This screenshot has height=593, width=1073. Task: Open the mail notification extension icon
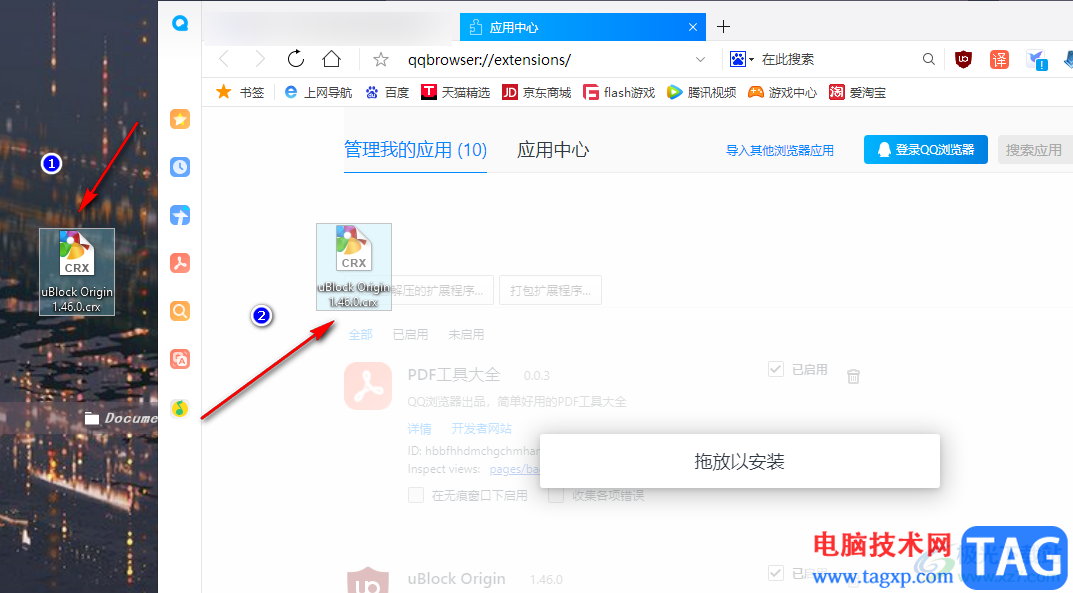pos(1037,60)
